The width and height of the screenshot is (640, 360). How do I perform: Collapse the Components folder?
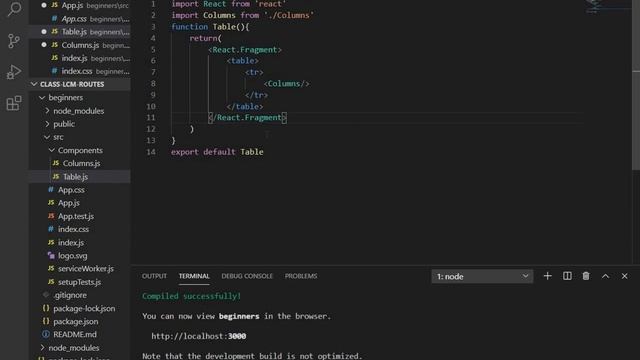80,150
